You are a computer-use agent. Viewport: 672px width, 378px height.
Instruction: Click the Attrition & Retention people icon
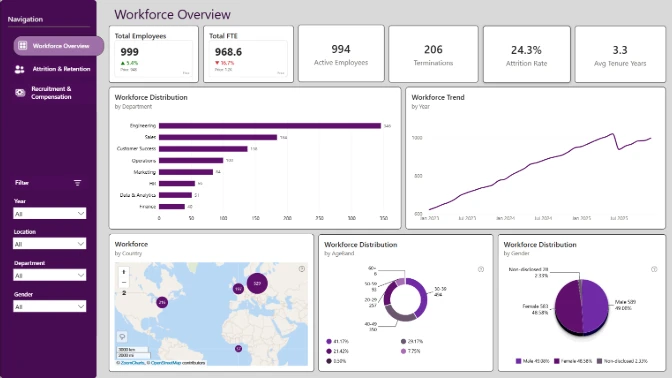pyautogui.click(x=19, y=69)
